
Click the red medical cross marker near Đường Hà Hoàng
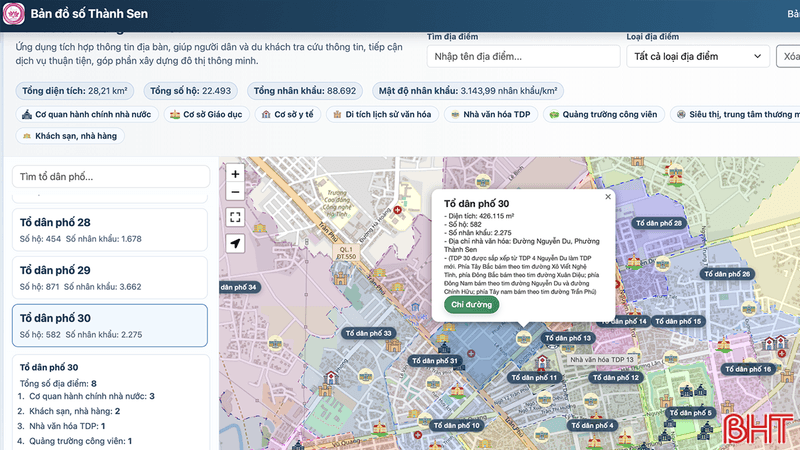tap(397, 210)
